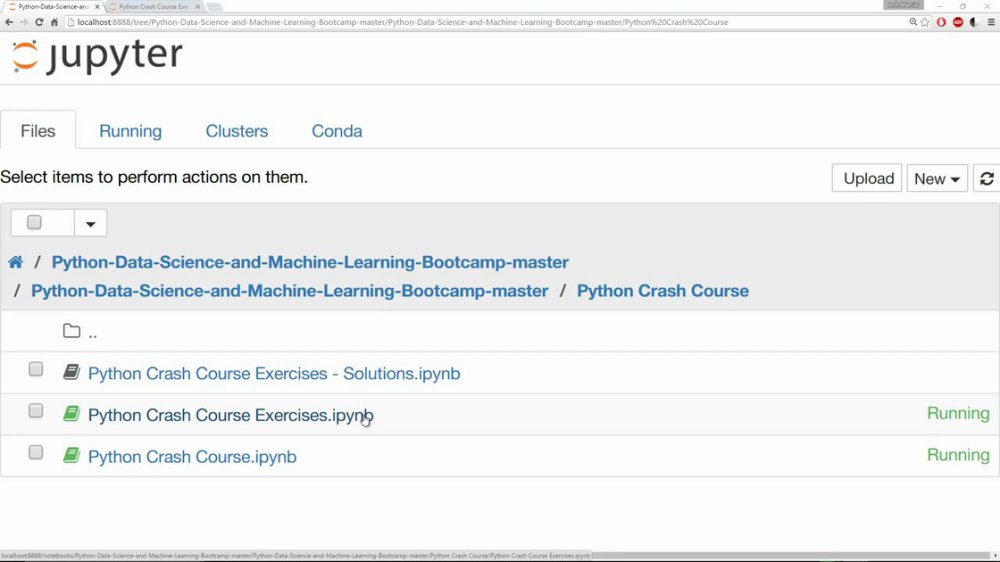Select the Python-Data-Science browser tab

click(x=52, y=6)
